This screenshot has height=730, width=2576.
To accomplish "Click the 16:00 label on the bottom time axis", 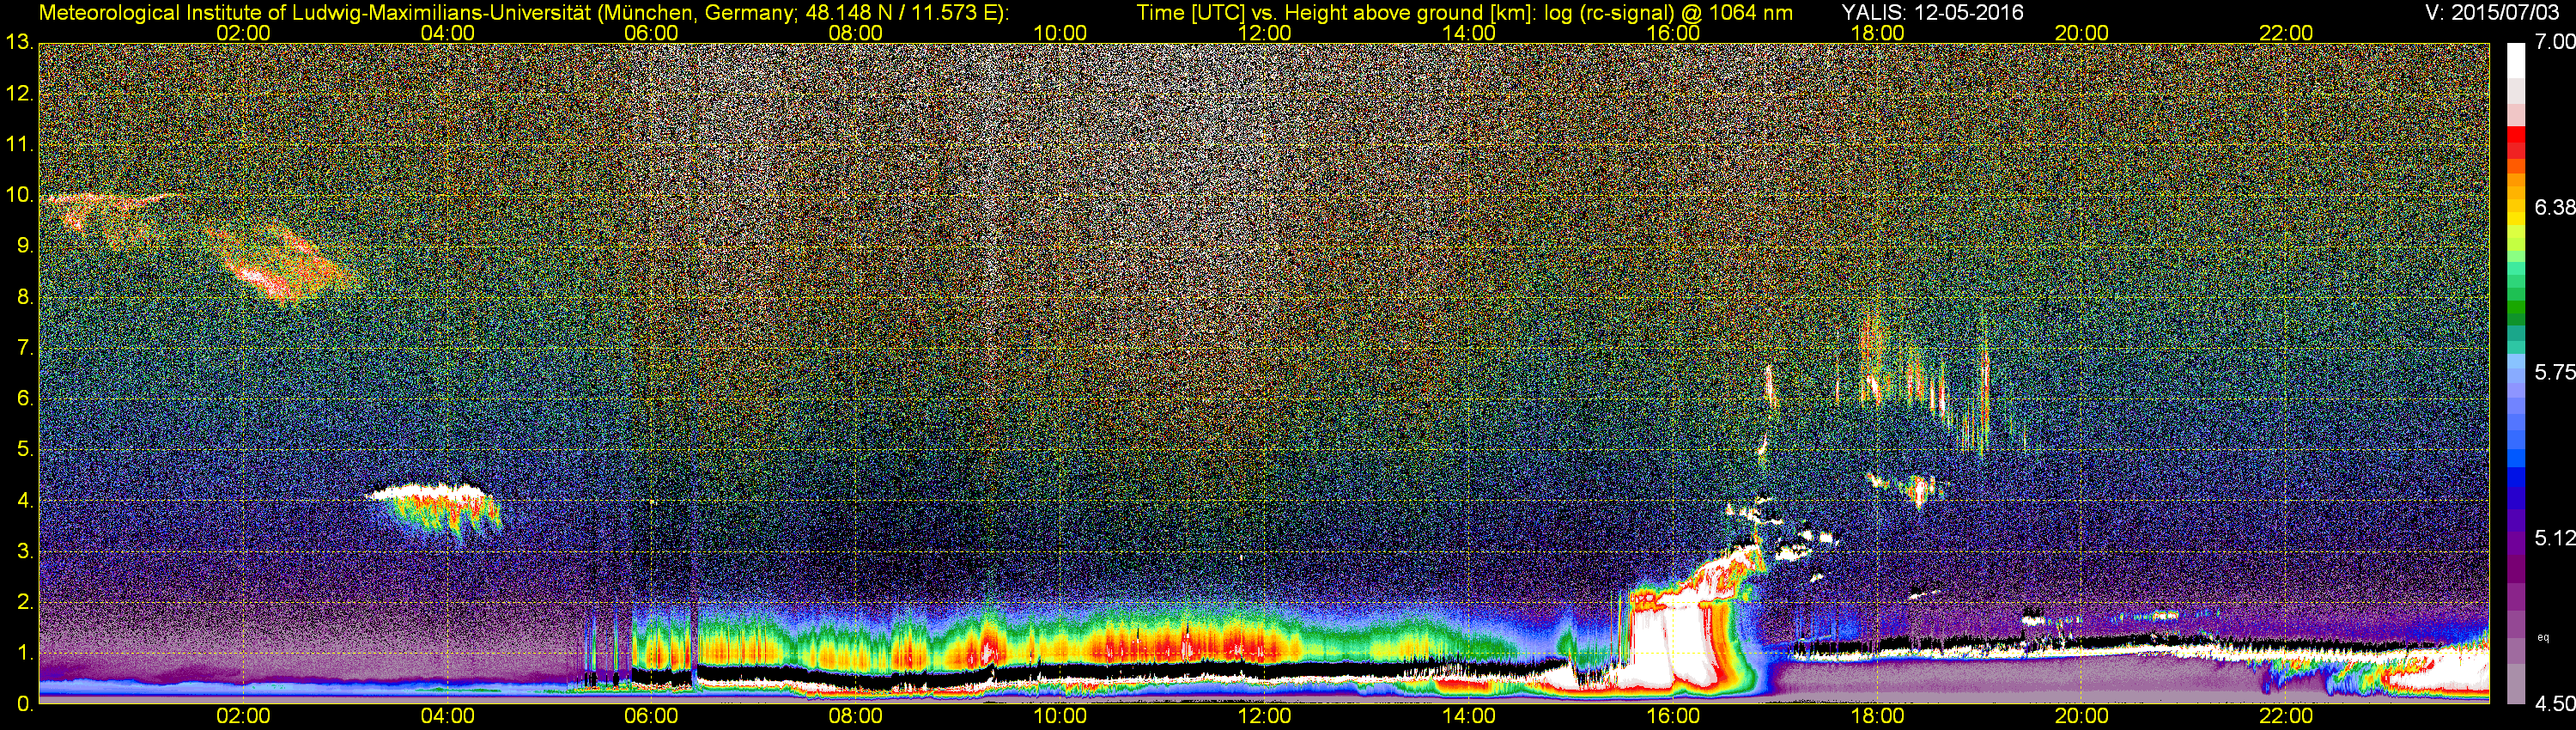I will point(1673,716).
